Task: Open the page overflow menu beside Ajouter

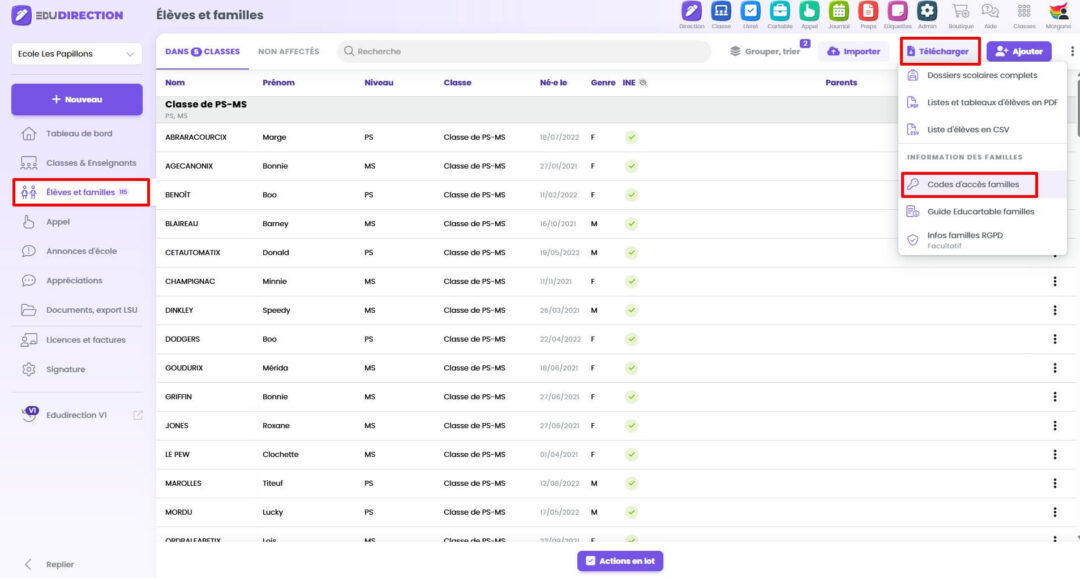Action: tap(1072, 51)
